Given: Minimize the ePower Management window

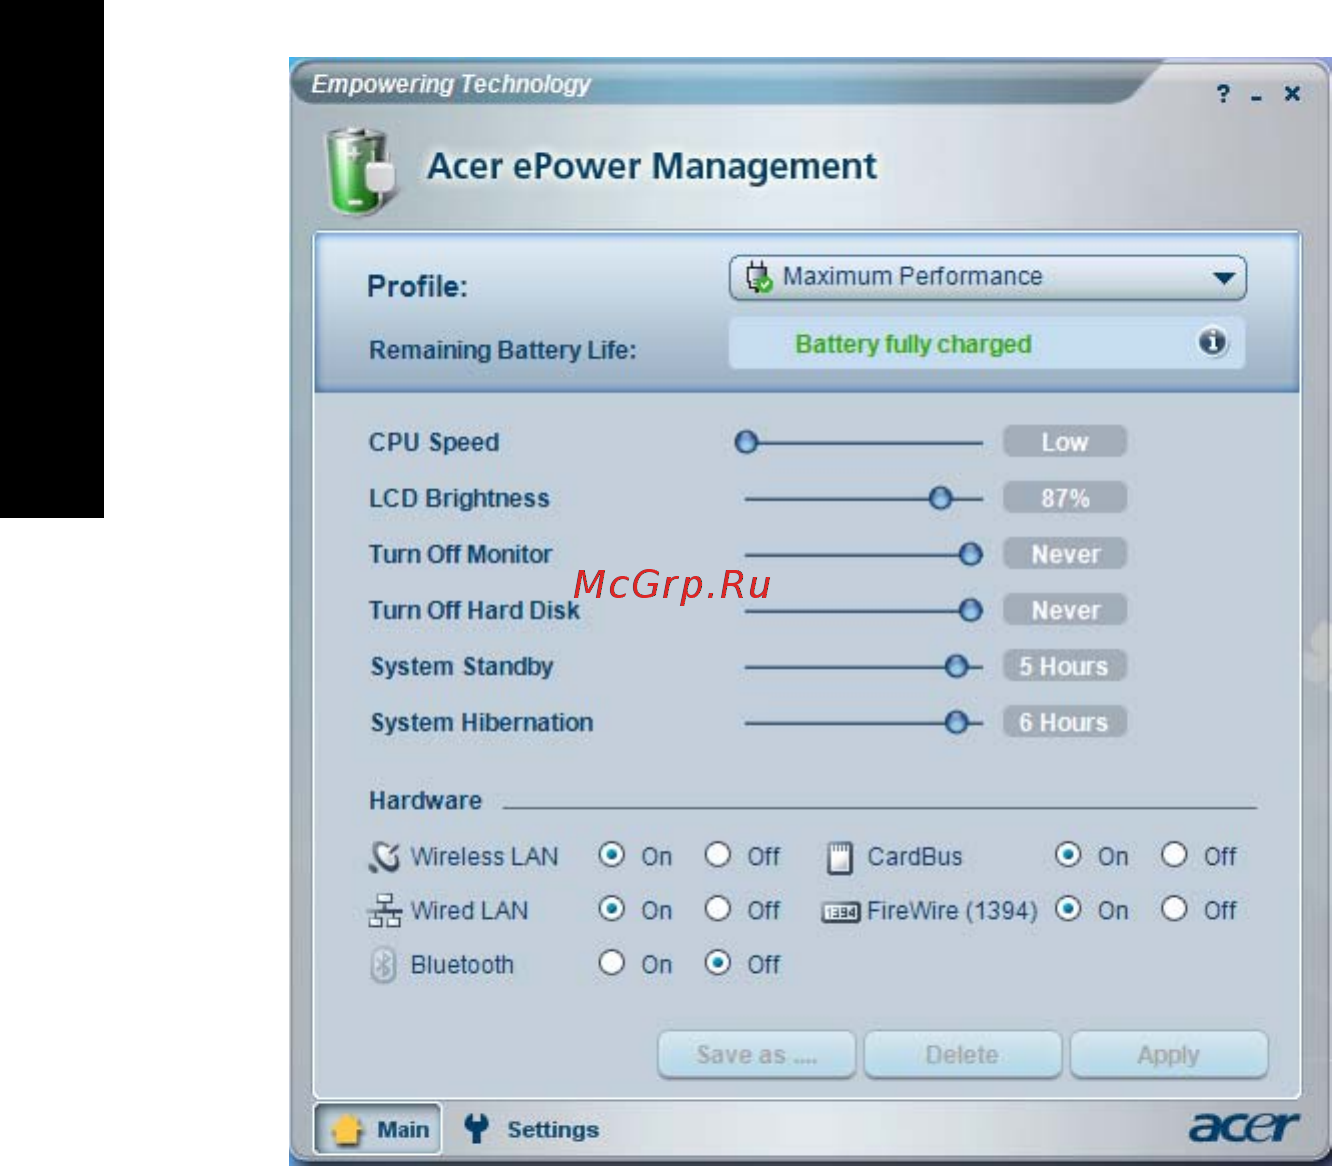Looking at the screenshot, I should [1257, 97].
